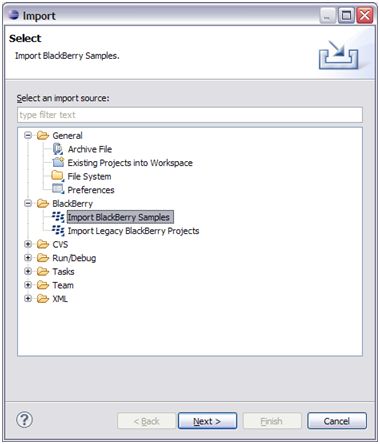
Task: Collapse the BlackBerry tree node
Action: [28, 203]
